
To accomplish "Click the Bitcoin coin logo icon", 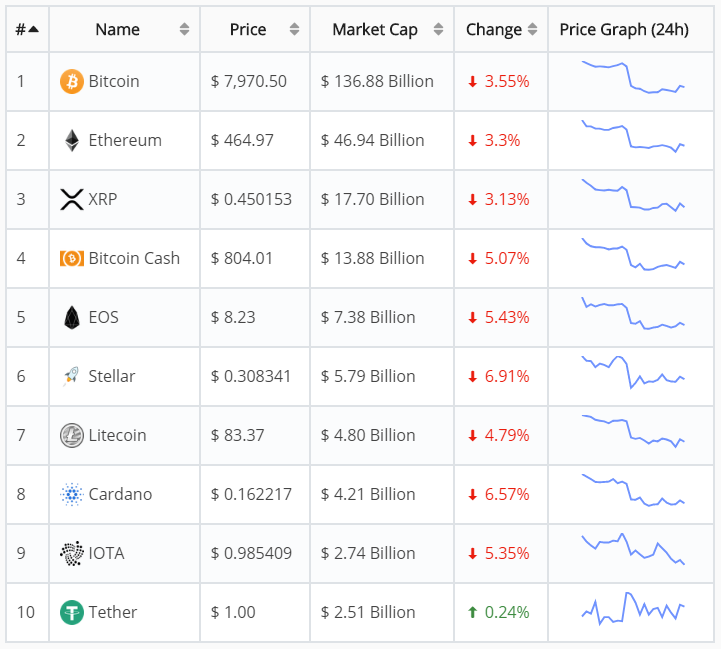I will pyautogui.click(x=72, y=81).
